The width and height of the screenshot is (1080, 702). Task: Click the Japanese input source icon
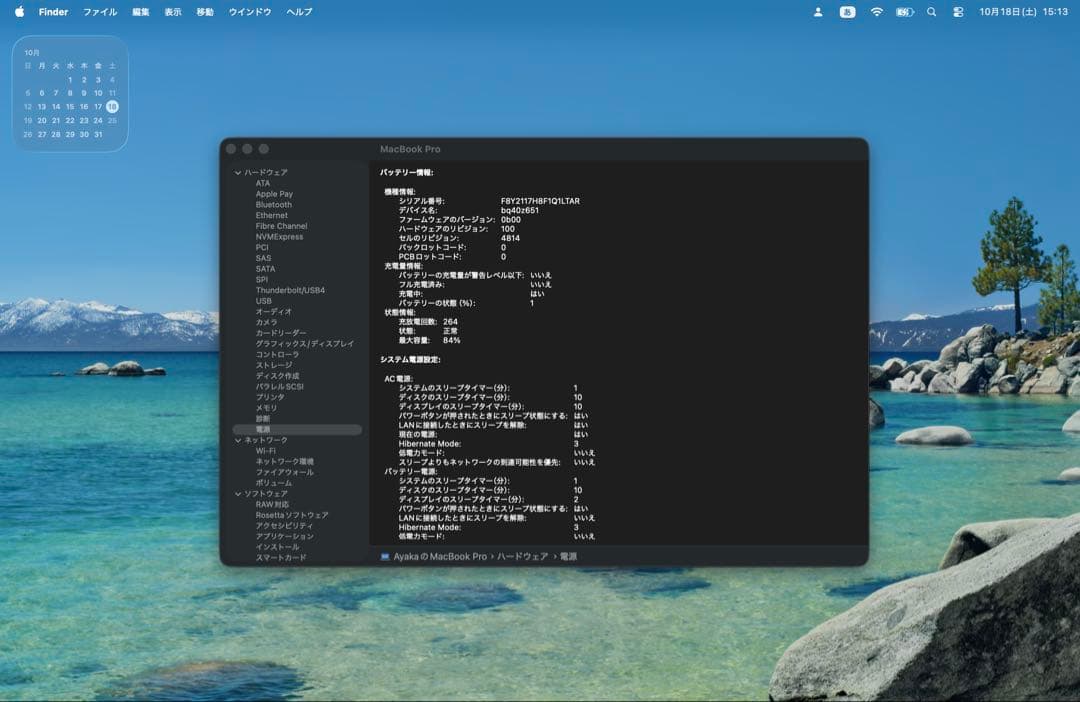(x=847, y=12)
